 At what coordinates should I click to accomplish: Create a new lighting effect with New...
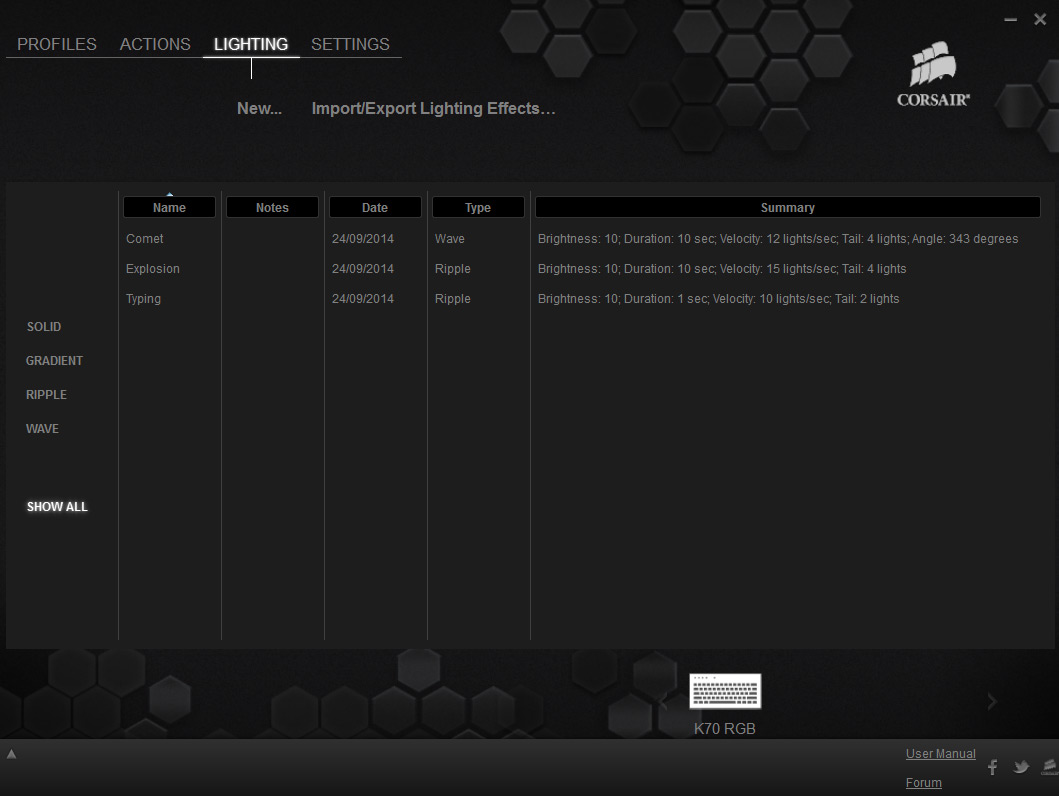pyautogui.click(x=259, y=109)
